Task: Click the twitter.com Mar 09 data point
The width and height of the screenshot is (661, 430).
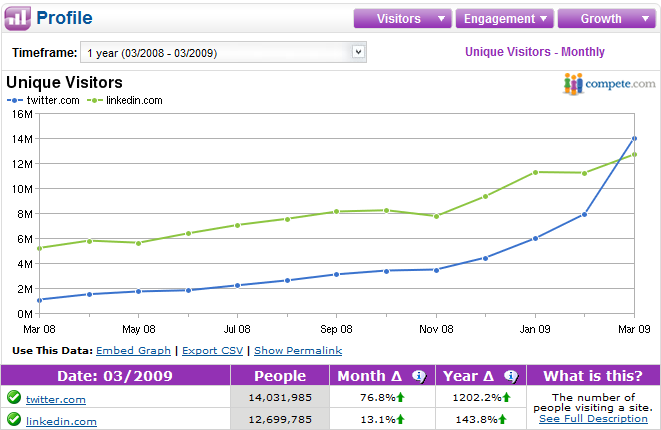Action: pos(634,138)
